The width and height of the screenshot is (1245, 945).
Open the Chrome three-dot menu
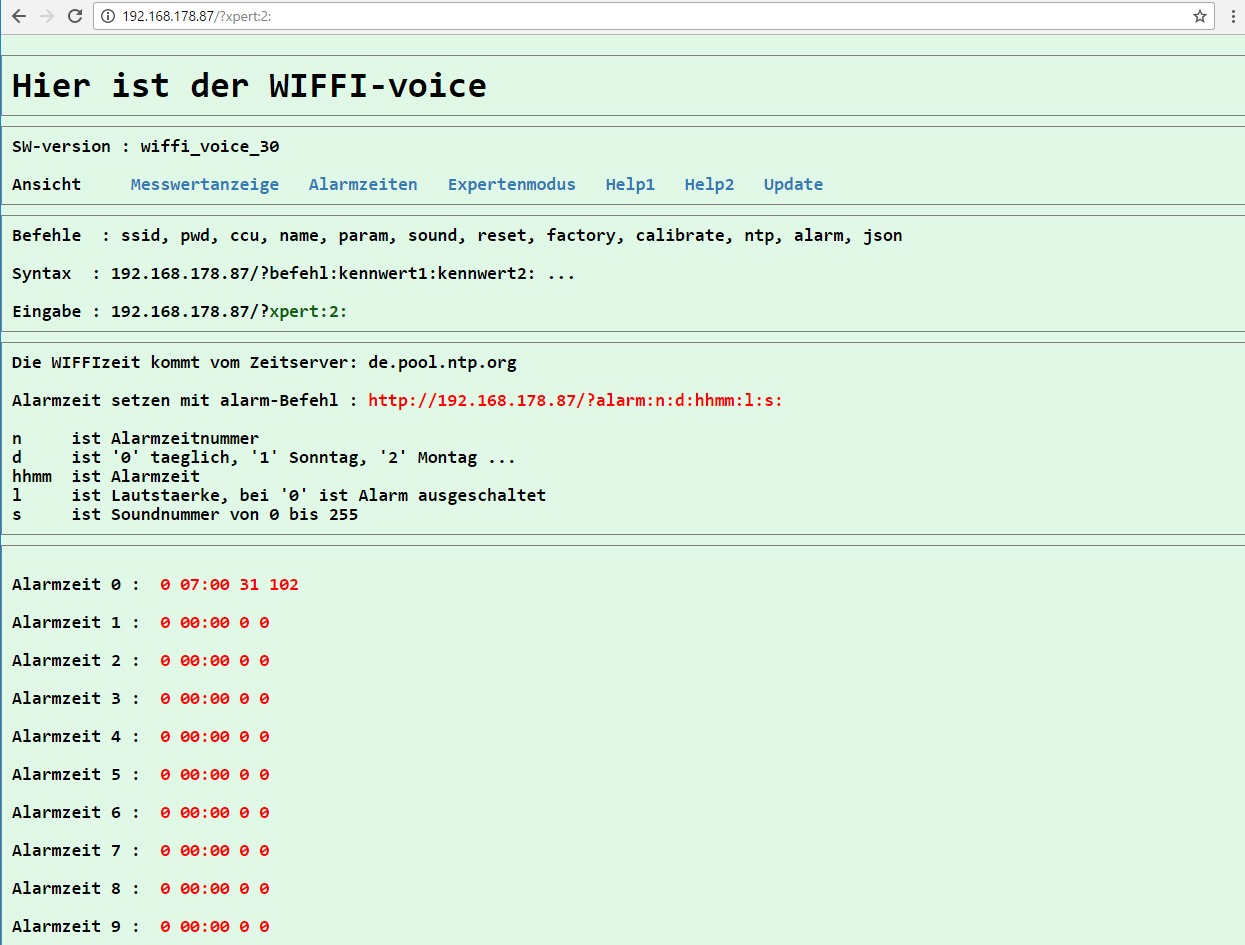click(1232, 16)
